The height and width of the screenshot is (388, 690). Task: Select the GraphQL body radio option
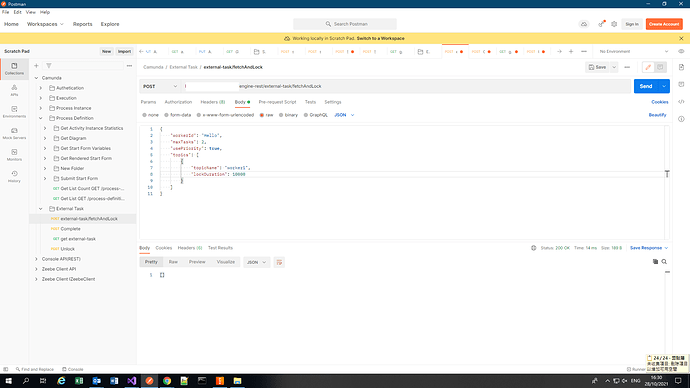click(x=316, y=115)
